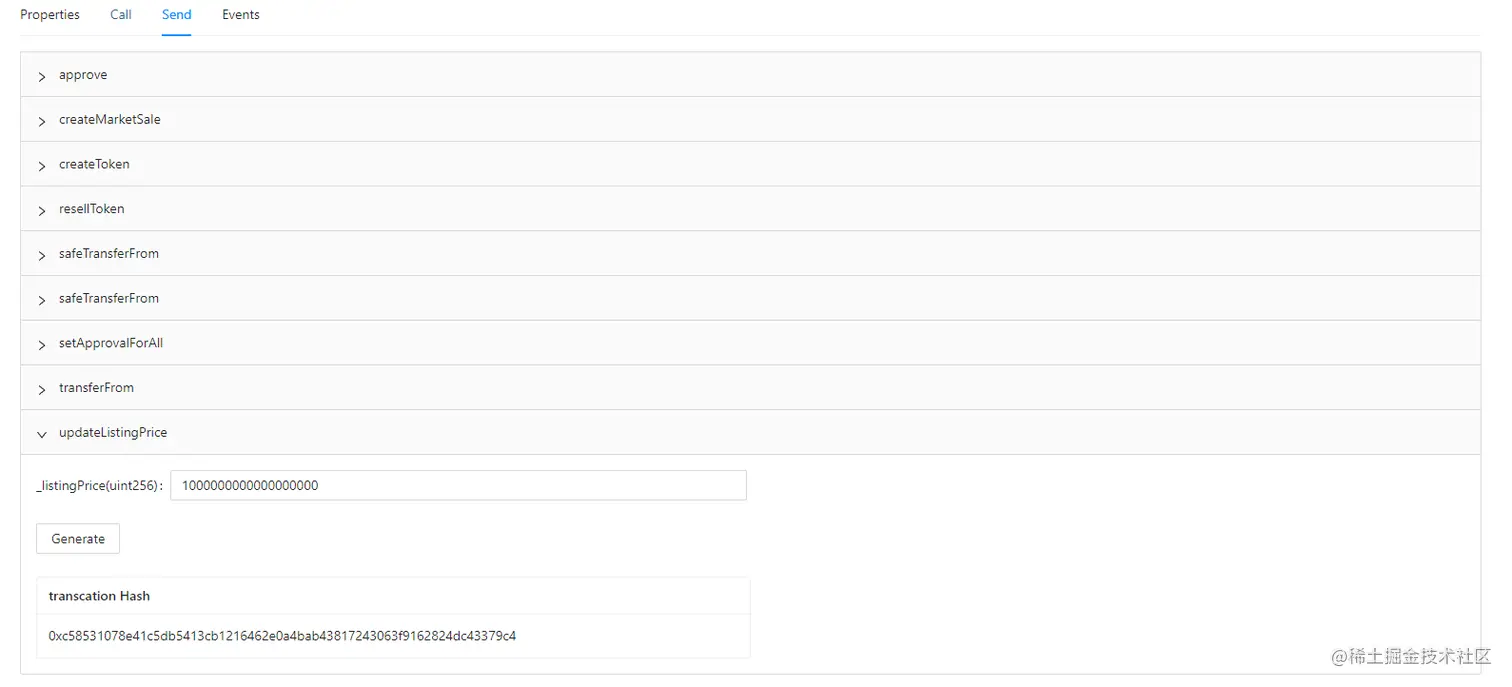Collapse the updateListingPrice panel header
This screenshot has height=687, width=1512.
point(750,432)
